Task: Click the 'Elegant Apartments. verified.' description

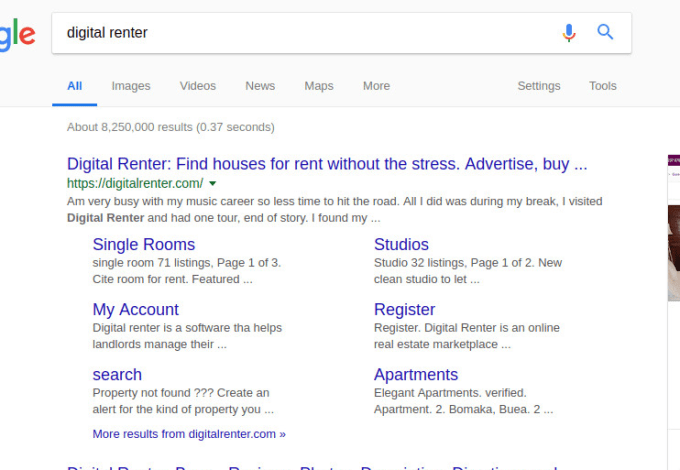Action: pyautogui.click(x=464, y=401)
